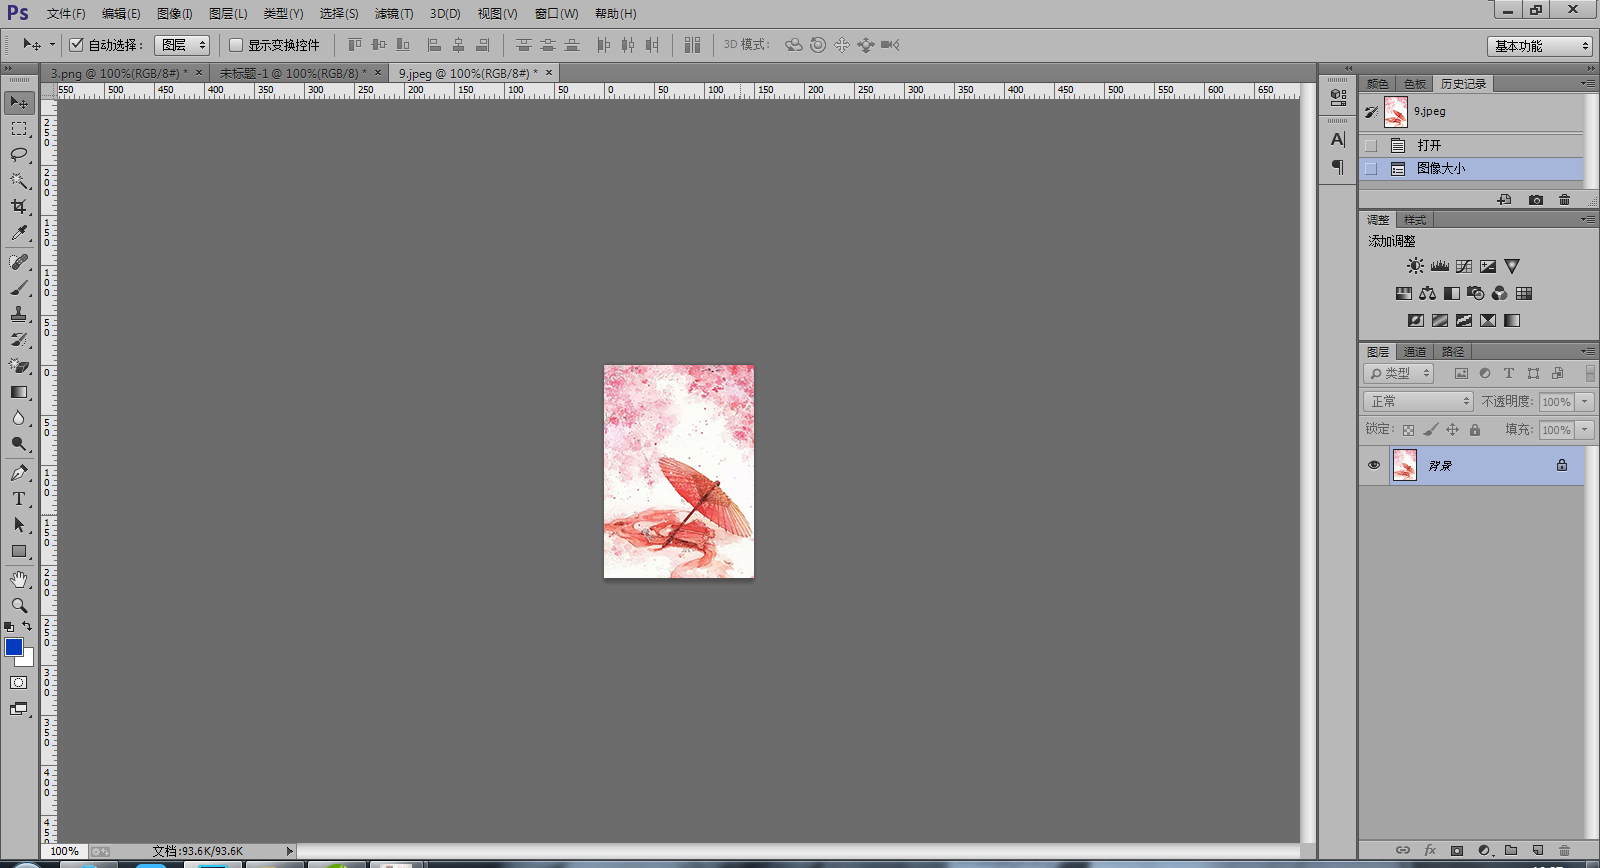Select the History Brush tool
Viewport: 1600px width, 868px height.
[x=19, y=340]
